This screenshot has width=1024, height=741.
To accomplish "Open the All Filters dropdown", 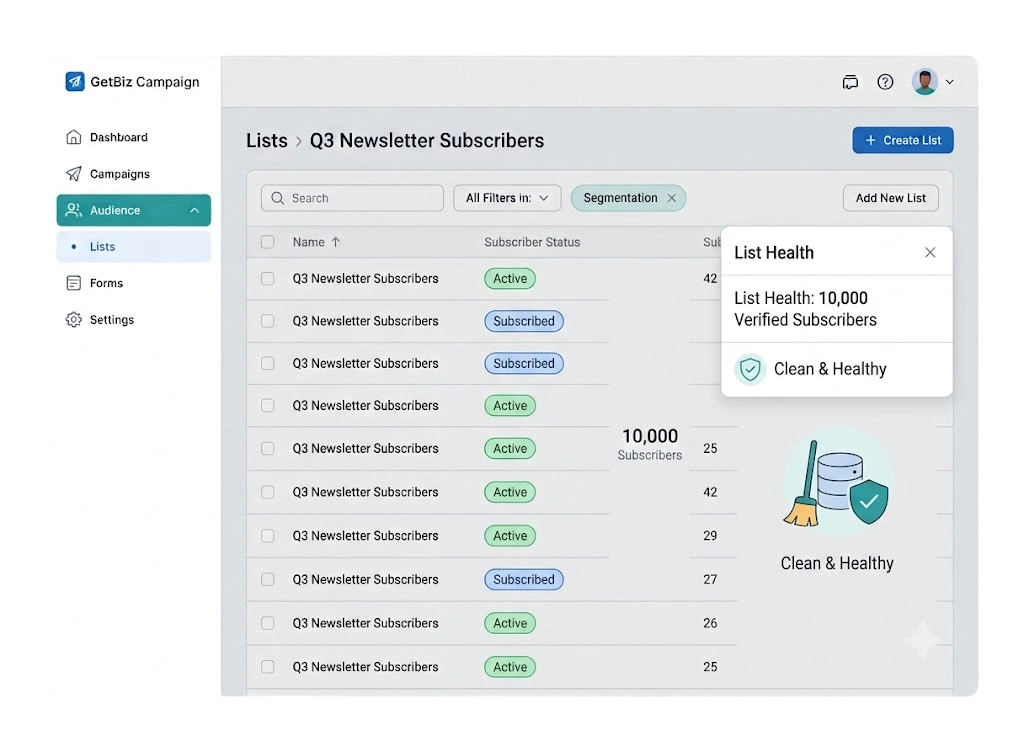I will click(507, 198).
